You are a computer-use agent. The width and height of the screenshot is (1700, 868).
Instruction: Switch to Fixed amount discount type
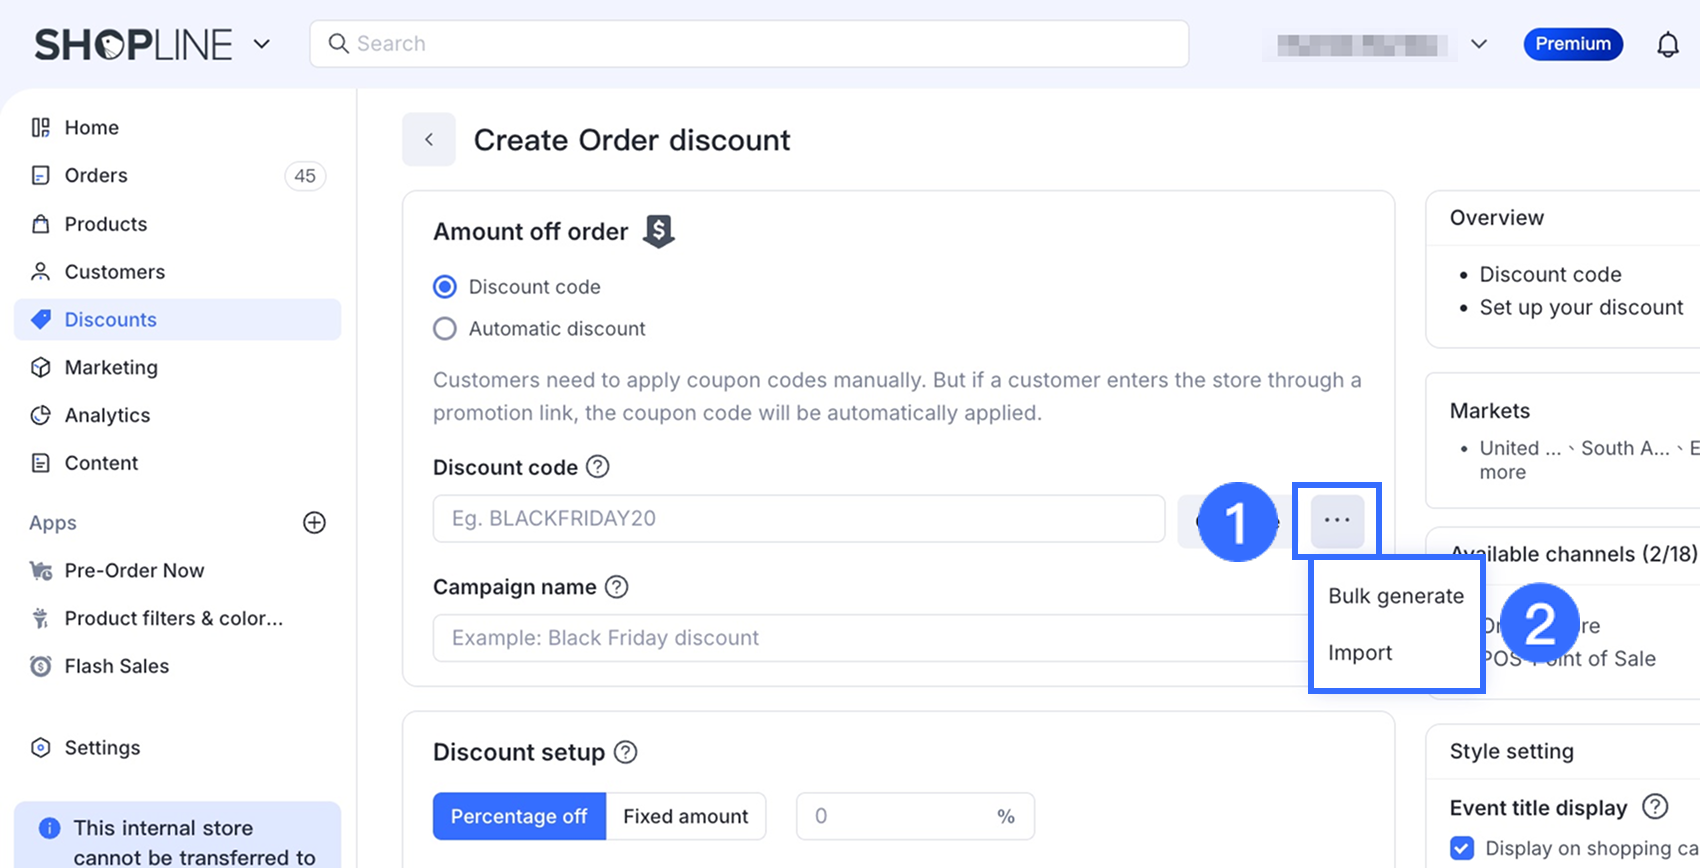(686, 816)
